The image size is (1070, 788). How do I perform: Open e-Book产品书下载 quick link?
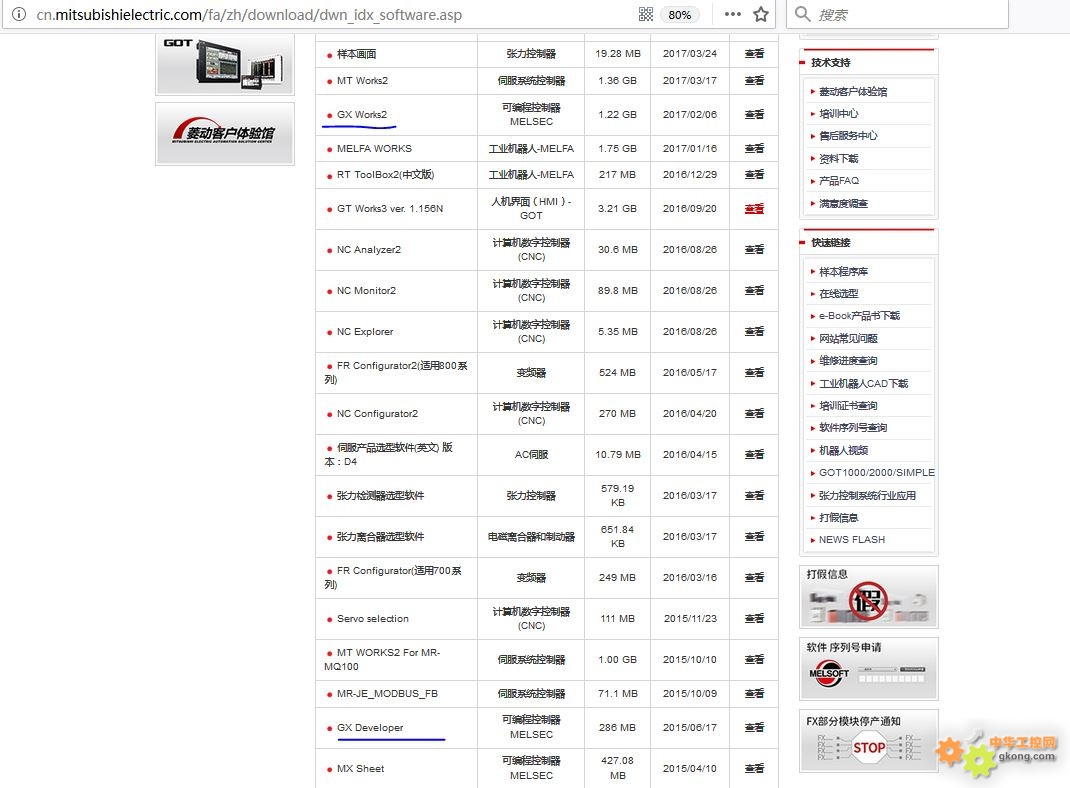coord(859,316)
